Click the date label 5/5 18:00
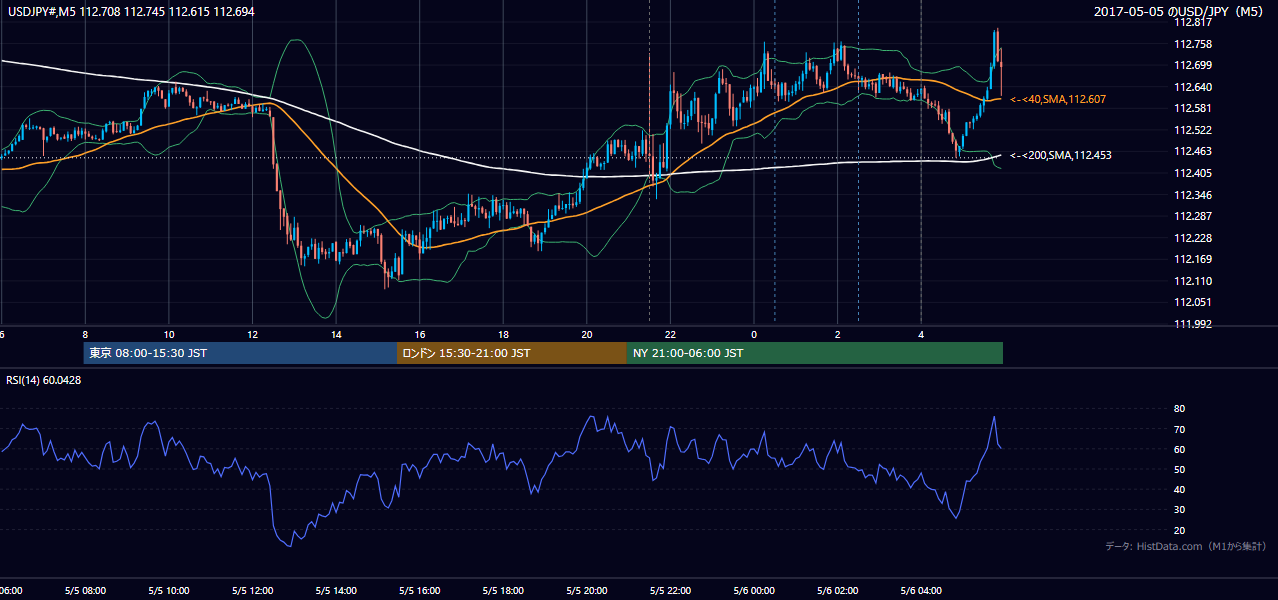The width and height of the screenshot is (1278, 600). point(504,591)
